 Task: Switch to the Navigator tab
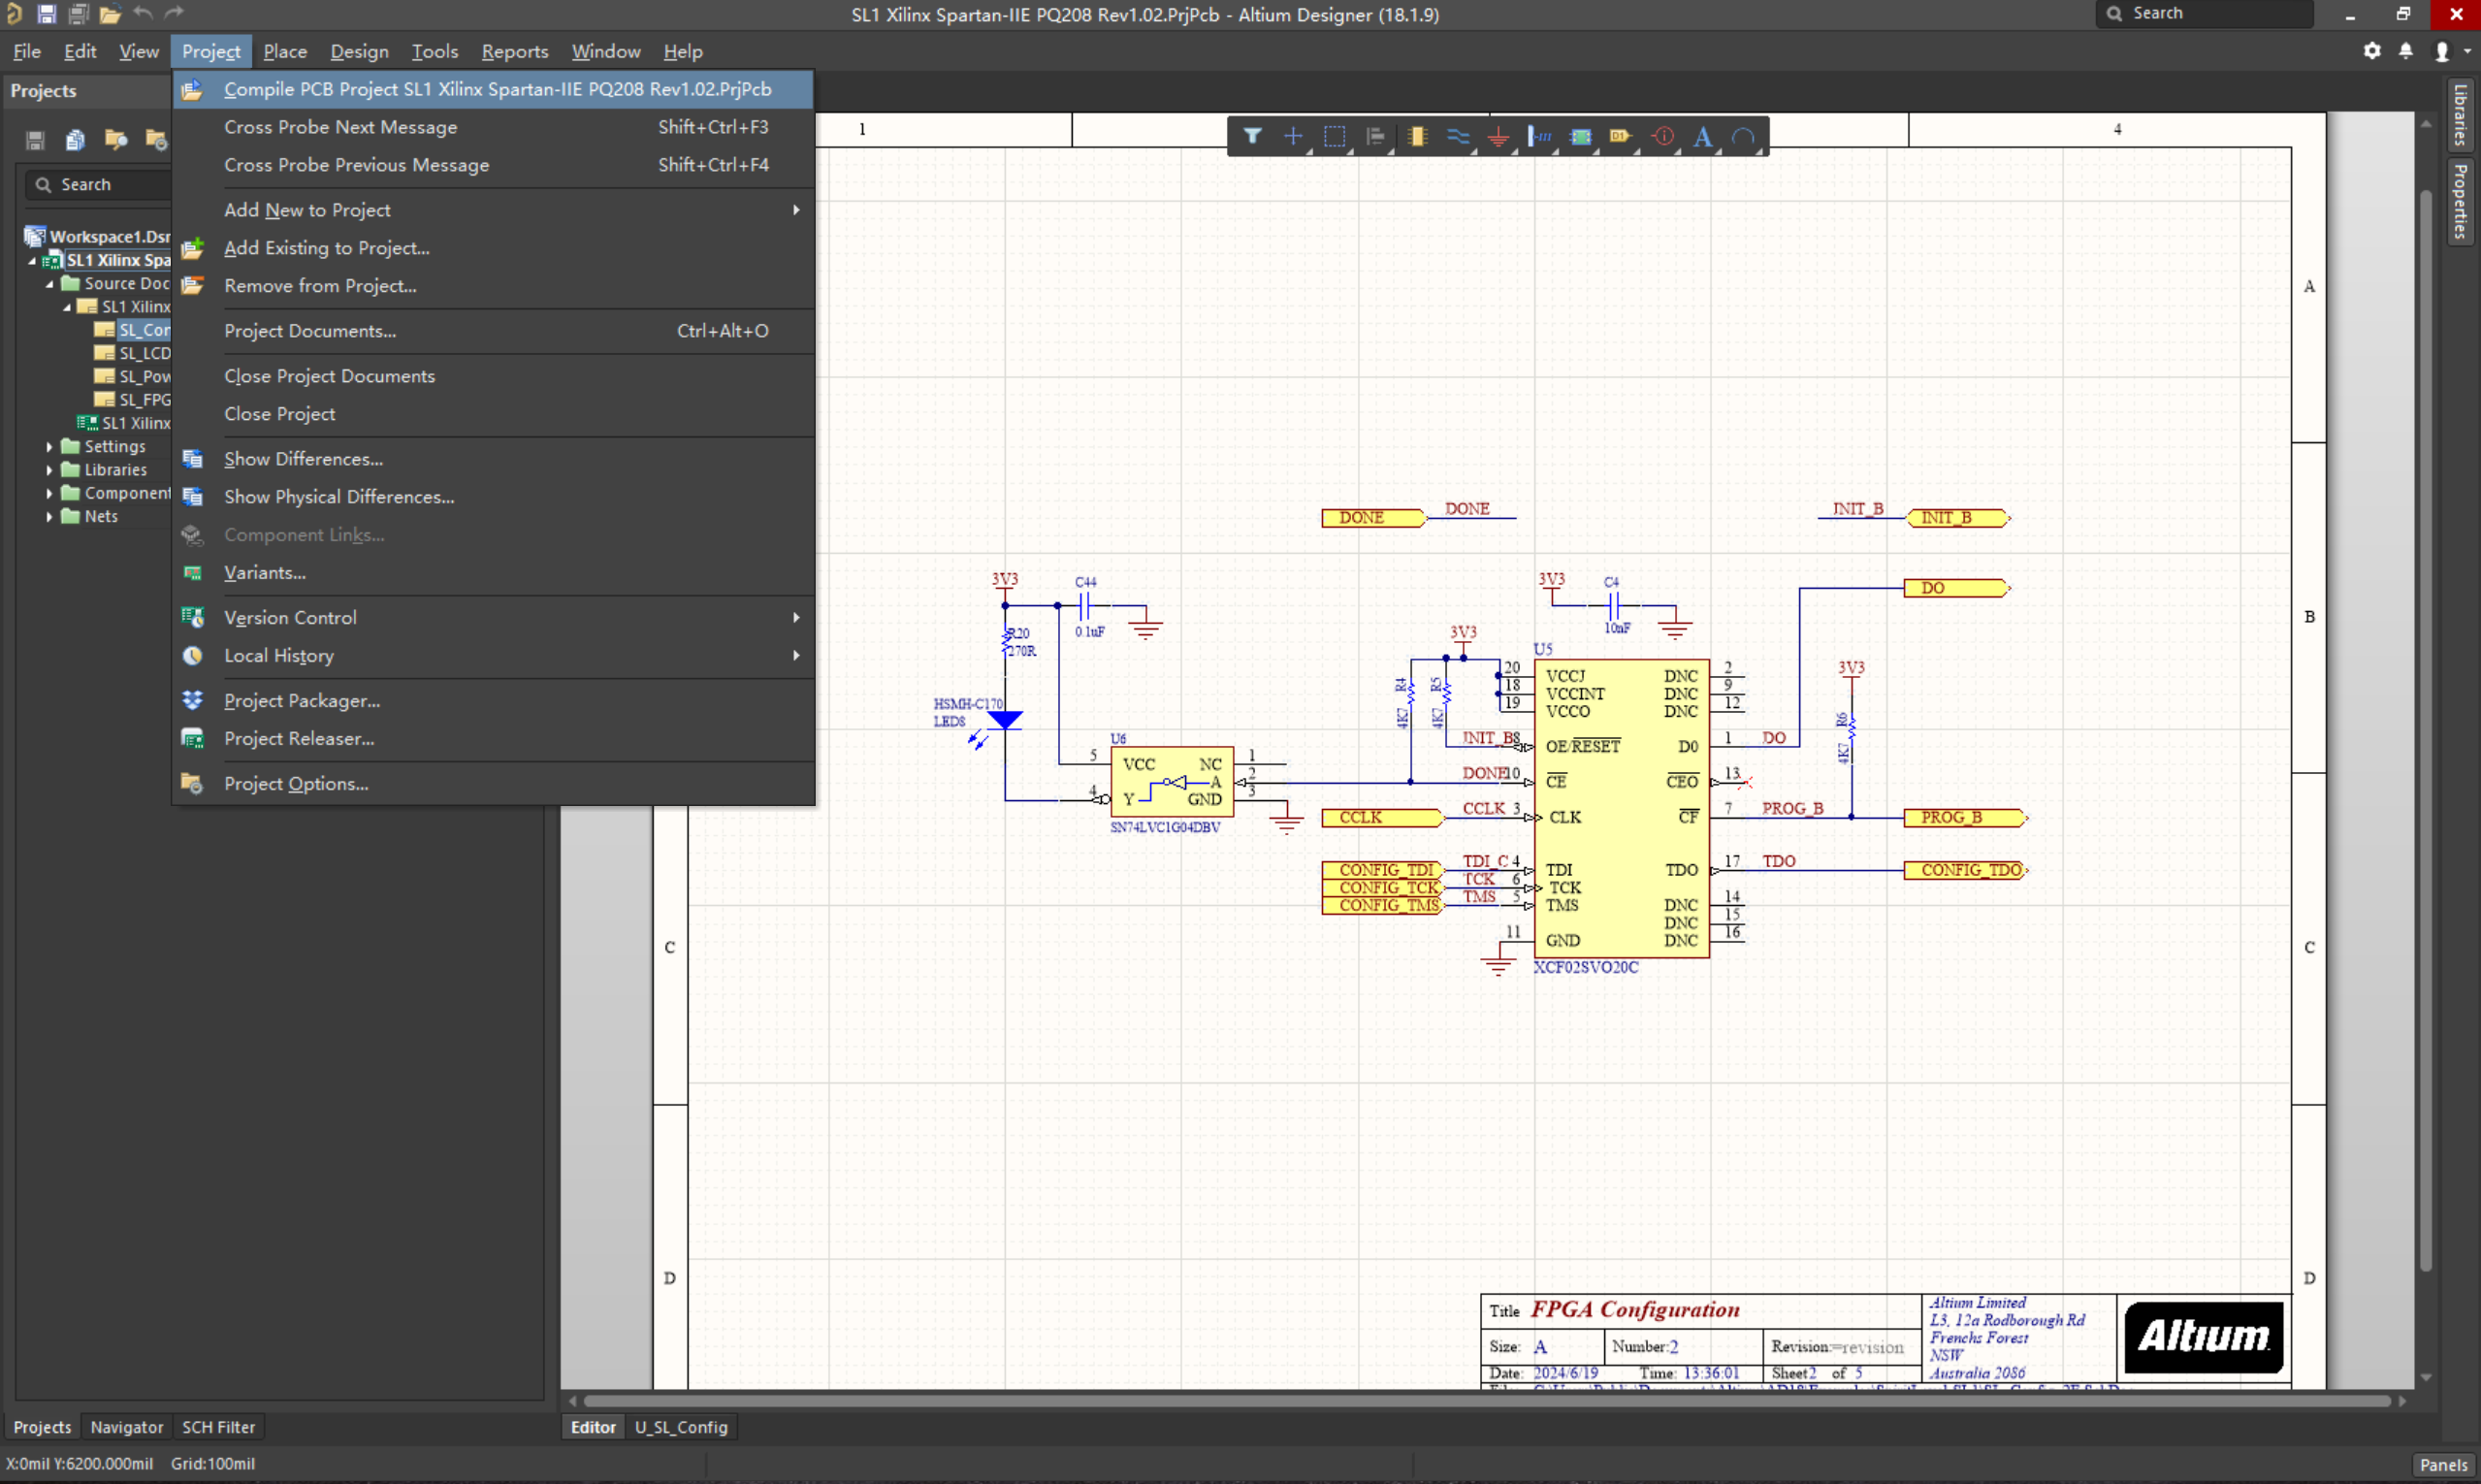(x=126, y=1427)
